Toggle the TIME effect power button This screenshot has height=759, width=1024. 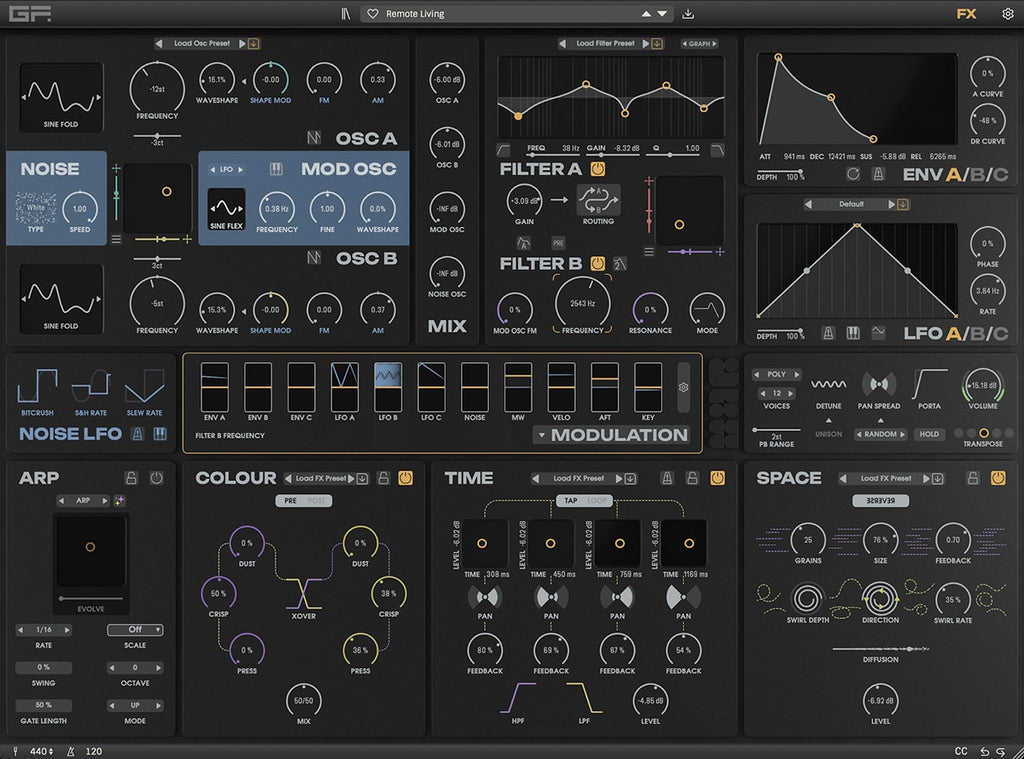pyautogui.click(x=717, y=478)
